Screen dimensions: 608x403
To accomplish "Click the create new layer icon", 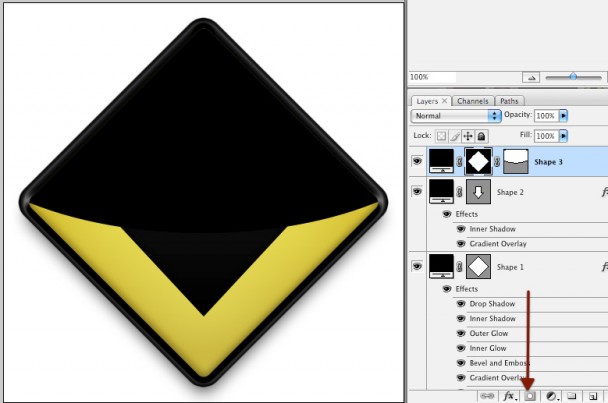I will click(593, 396).
